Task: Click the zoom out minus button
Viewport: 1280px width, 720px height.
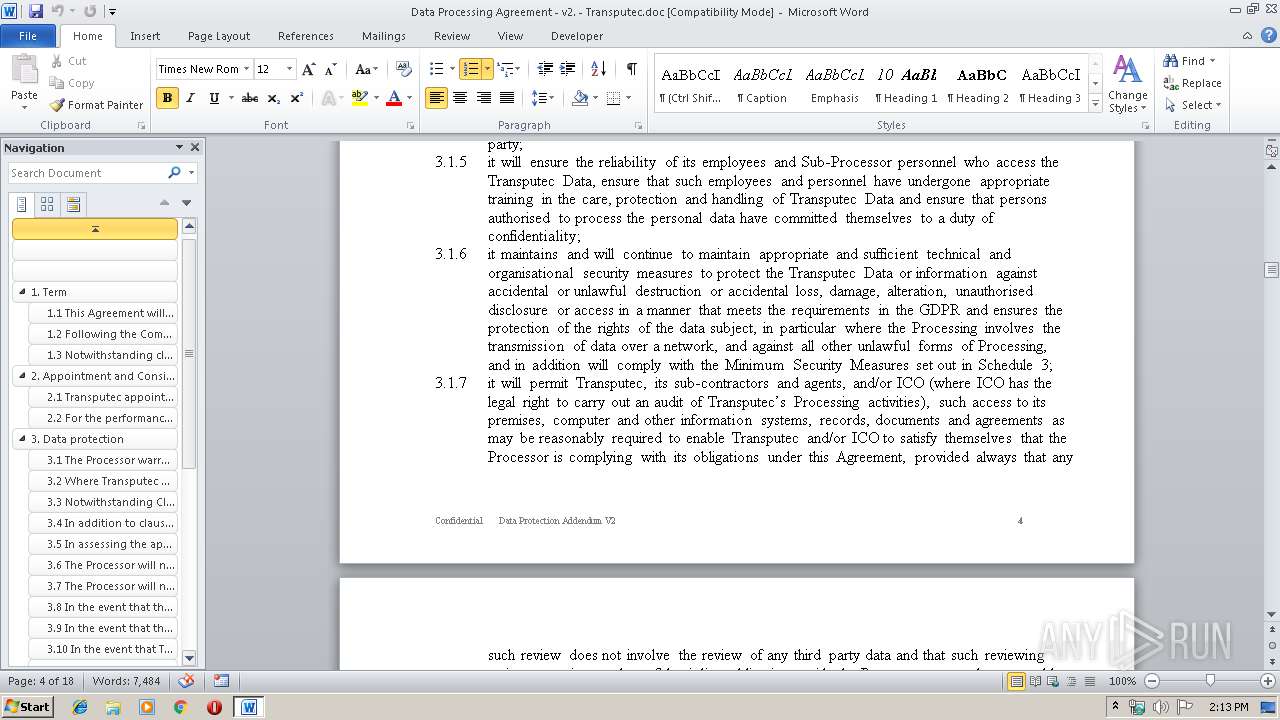Action: pyautogui.click(x=1152, y=681)
